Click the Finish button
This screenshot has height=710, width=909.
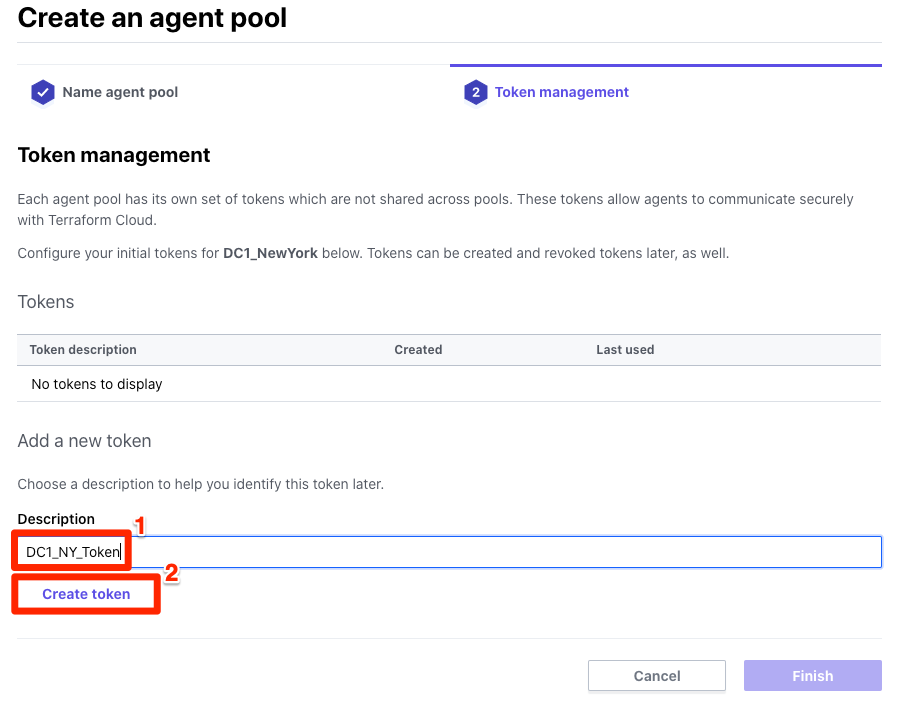(812, 676)
